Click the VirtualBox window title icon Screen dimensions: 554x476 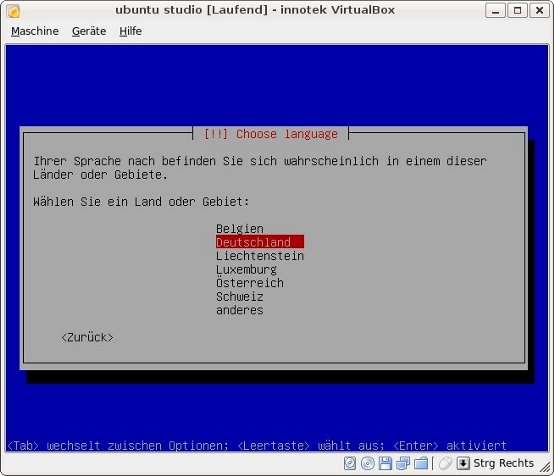tap(13, 11)
